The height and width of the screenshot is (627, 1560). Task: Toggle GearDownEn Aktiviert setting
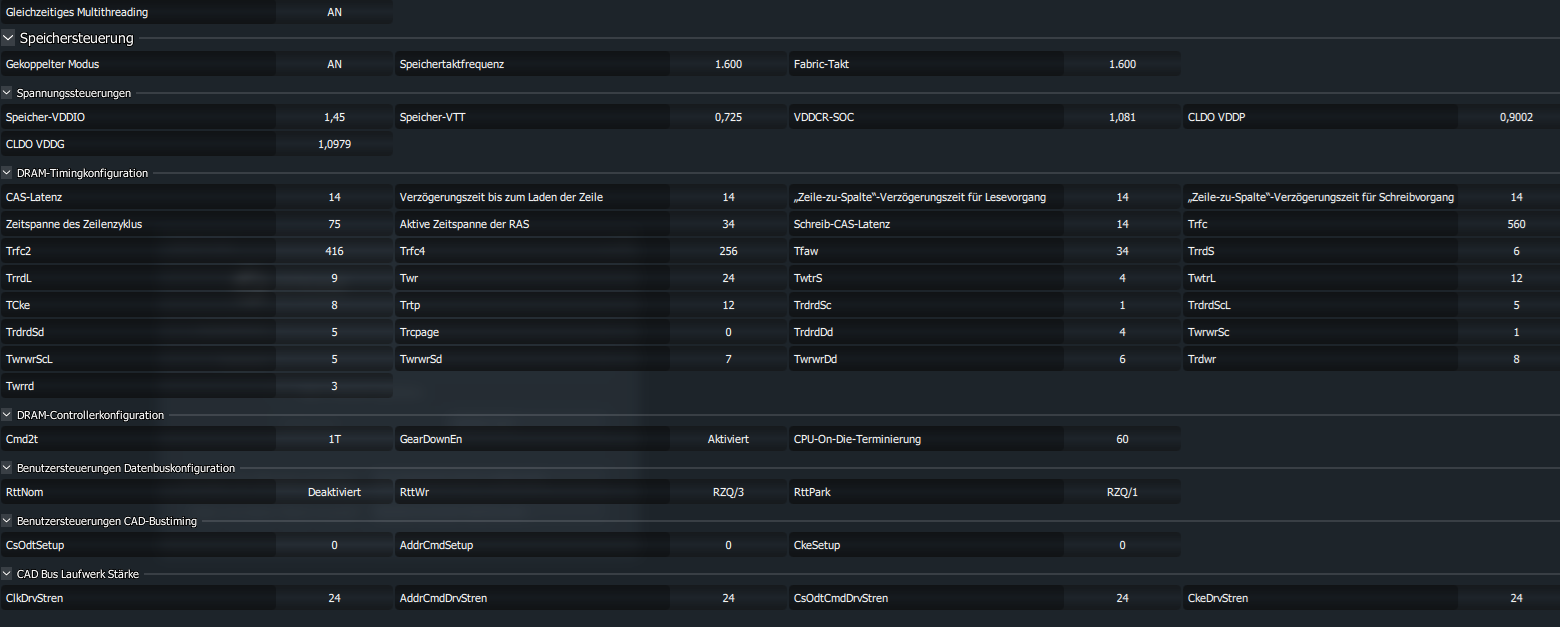728,439
